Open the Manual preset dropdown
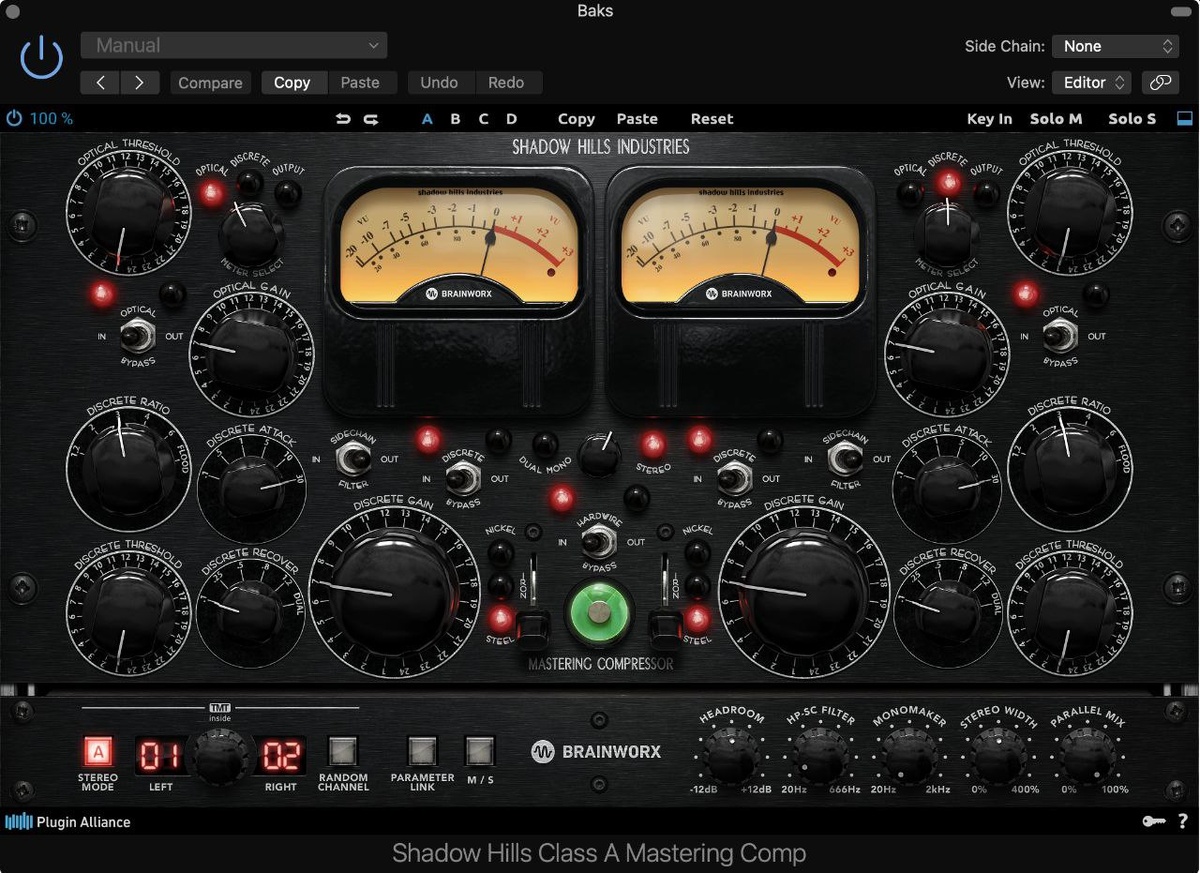Viewport: 1200px width, 873px height. tap(234, 45)
